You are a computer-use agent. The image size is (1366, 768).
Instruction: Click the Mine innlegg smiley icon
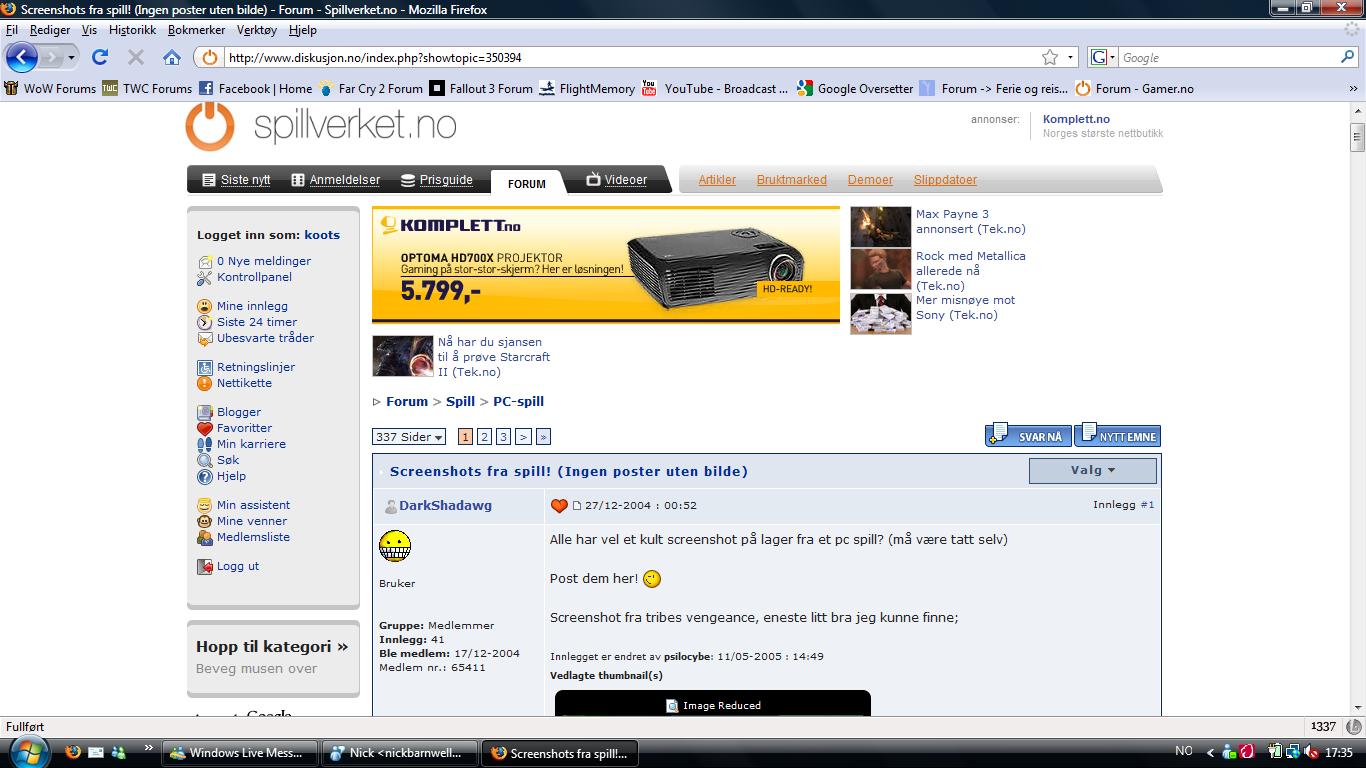click(x=205, y=306)
